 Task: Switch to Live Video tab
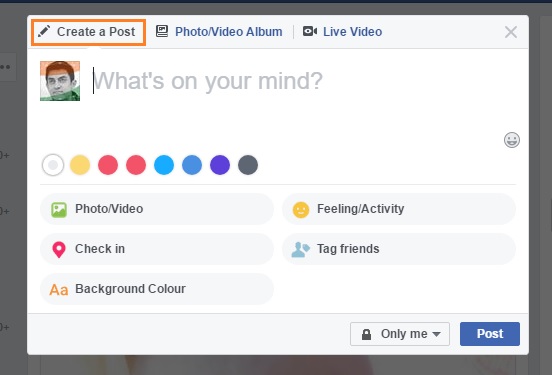point(342,32)
